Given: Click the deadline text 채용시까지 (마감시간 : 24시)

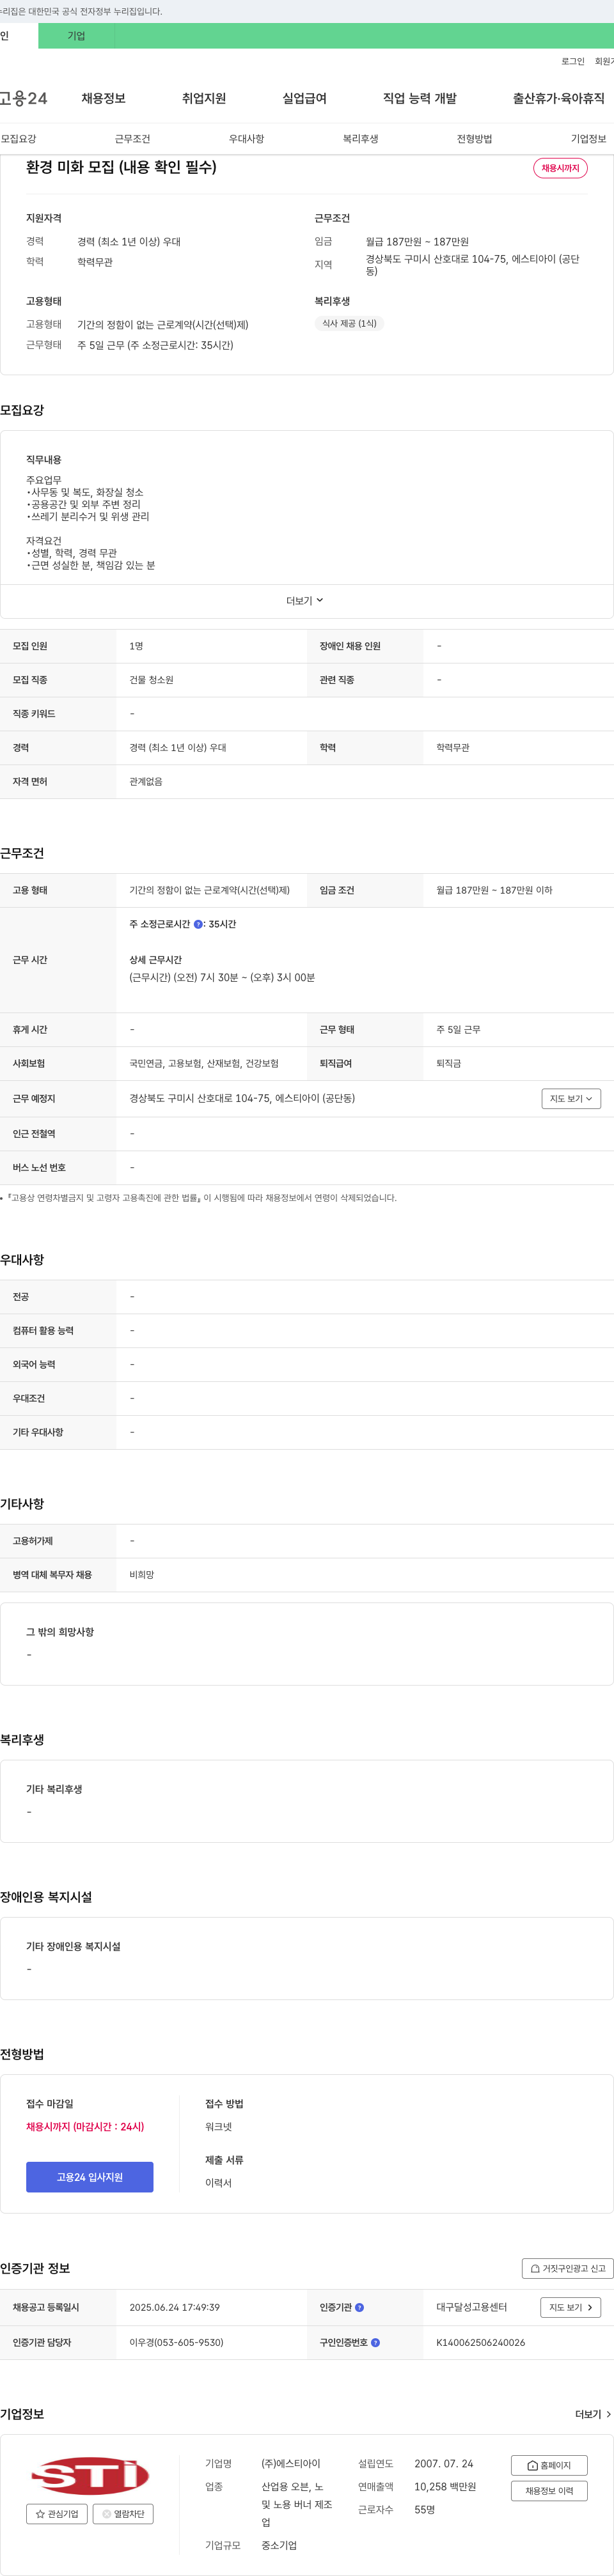Looking at the screenshot, I should point(85,2127).
